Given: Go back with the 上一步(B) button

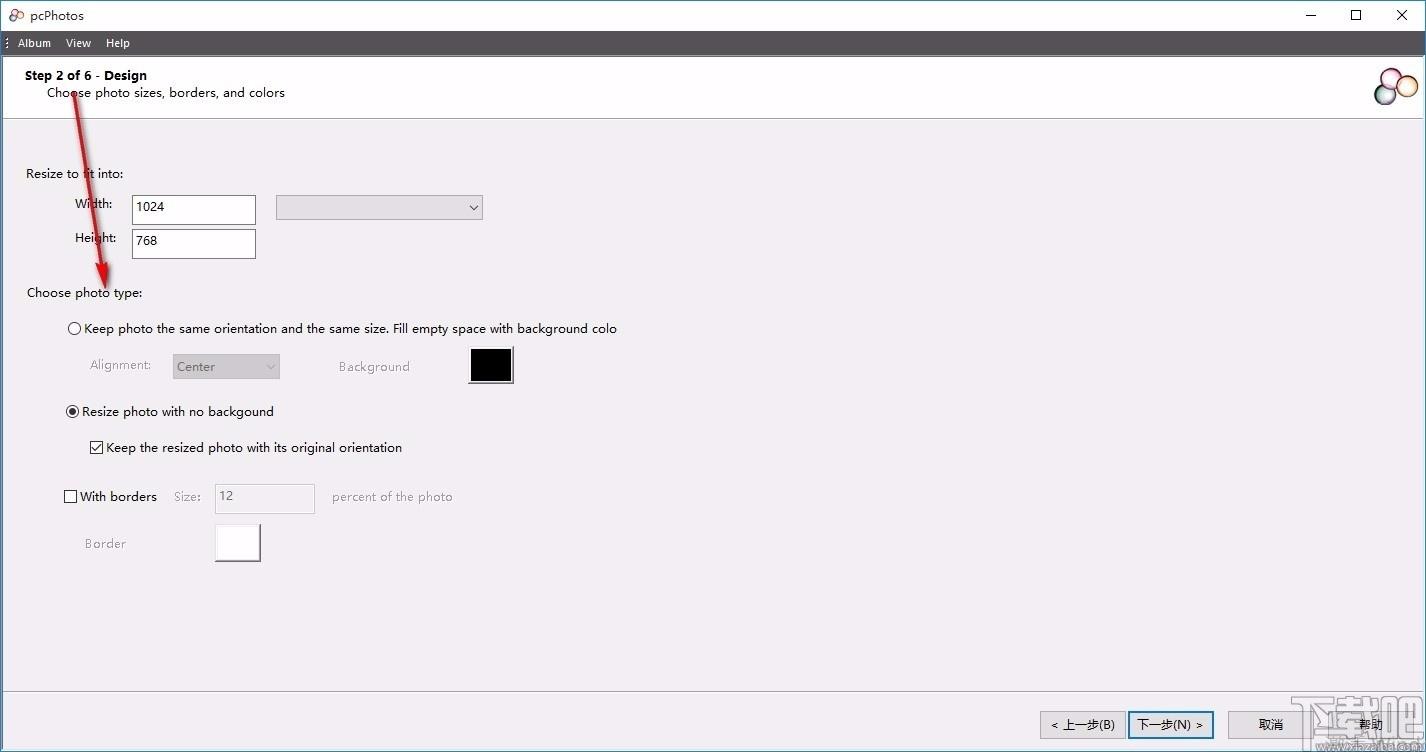Looking at the screenshot, I should pyautogui.click(x=1083, y=725).
